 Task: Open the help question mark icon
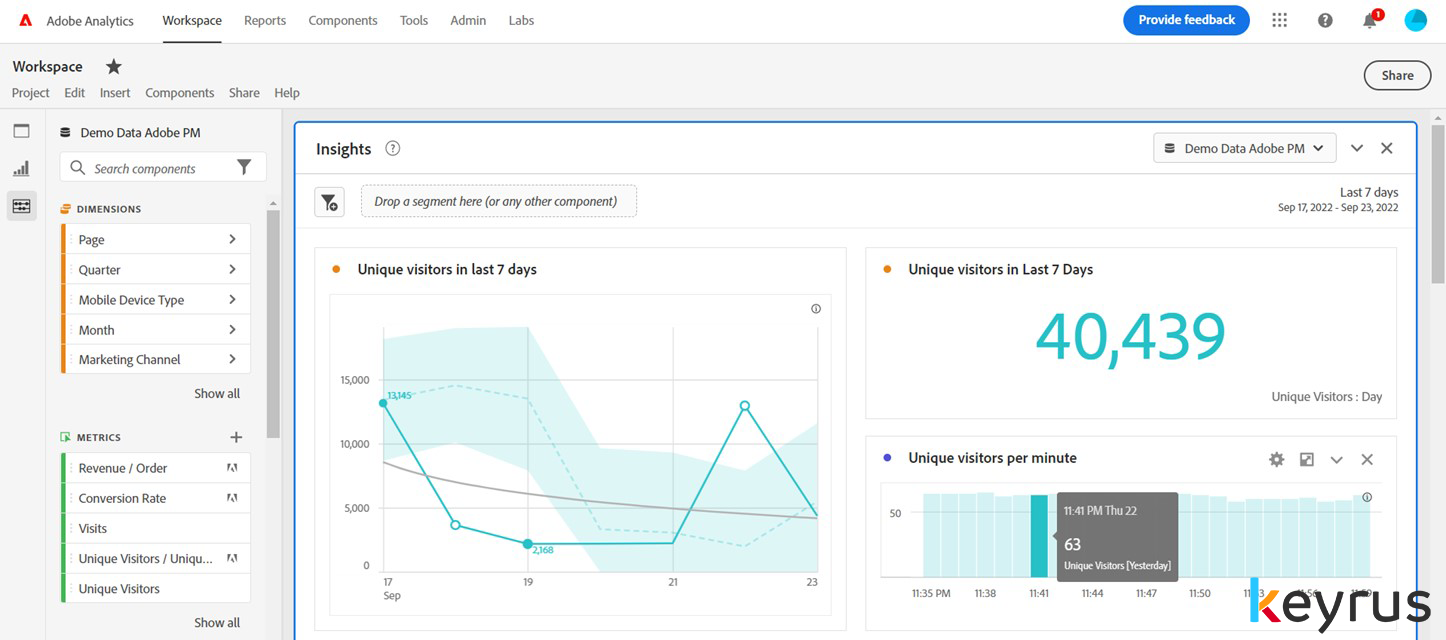(1325, 20)
